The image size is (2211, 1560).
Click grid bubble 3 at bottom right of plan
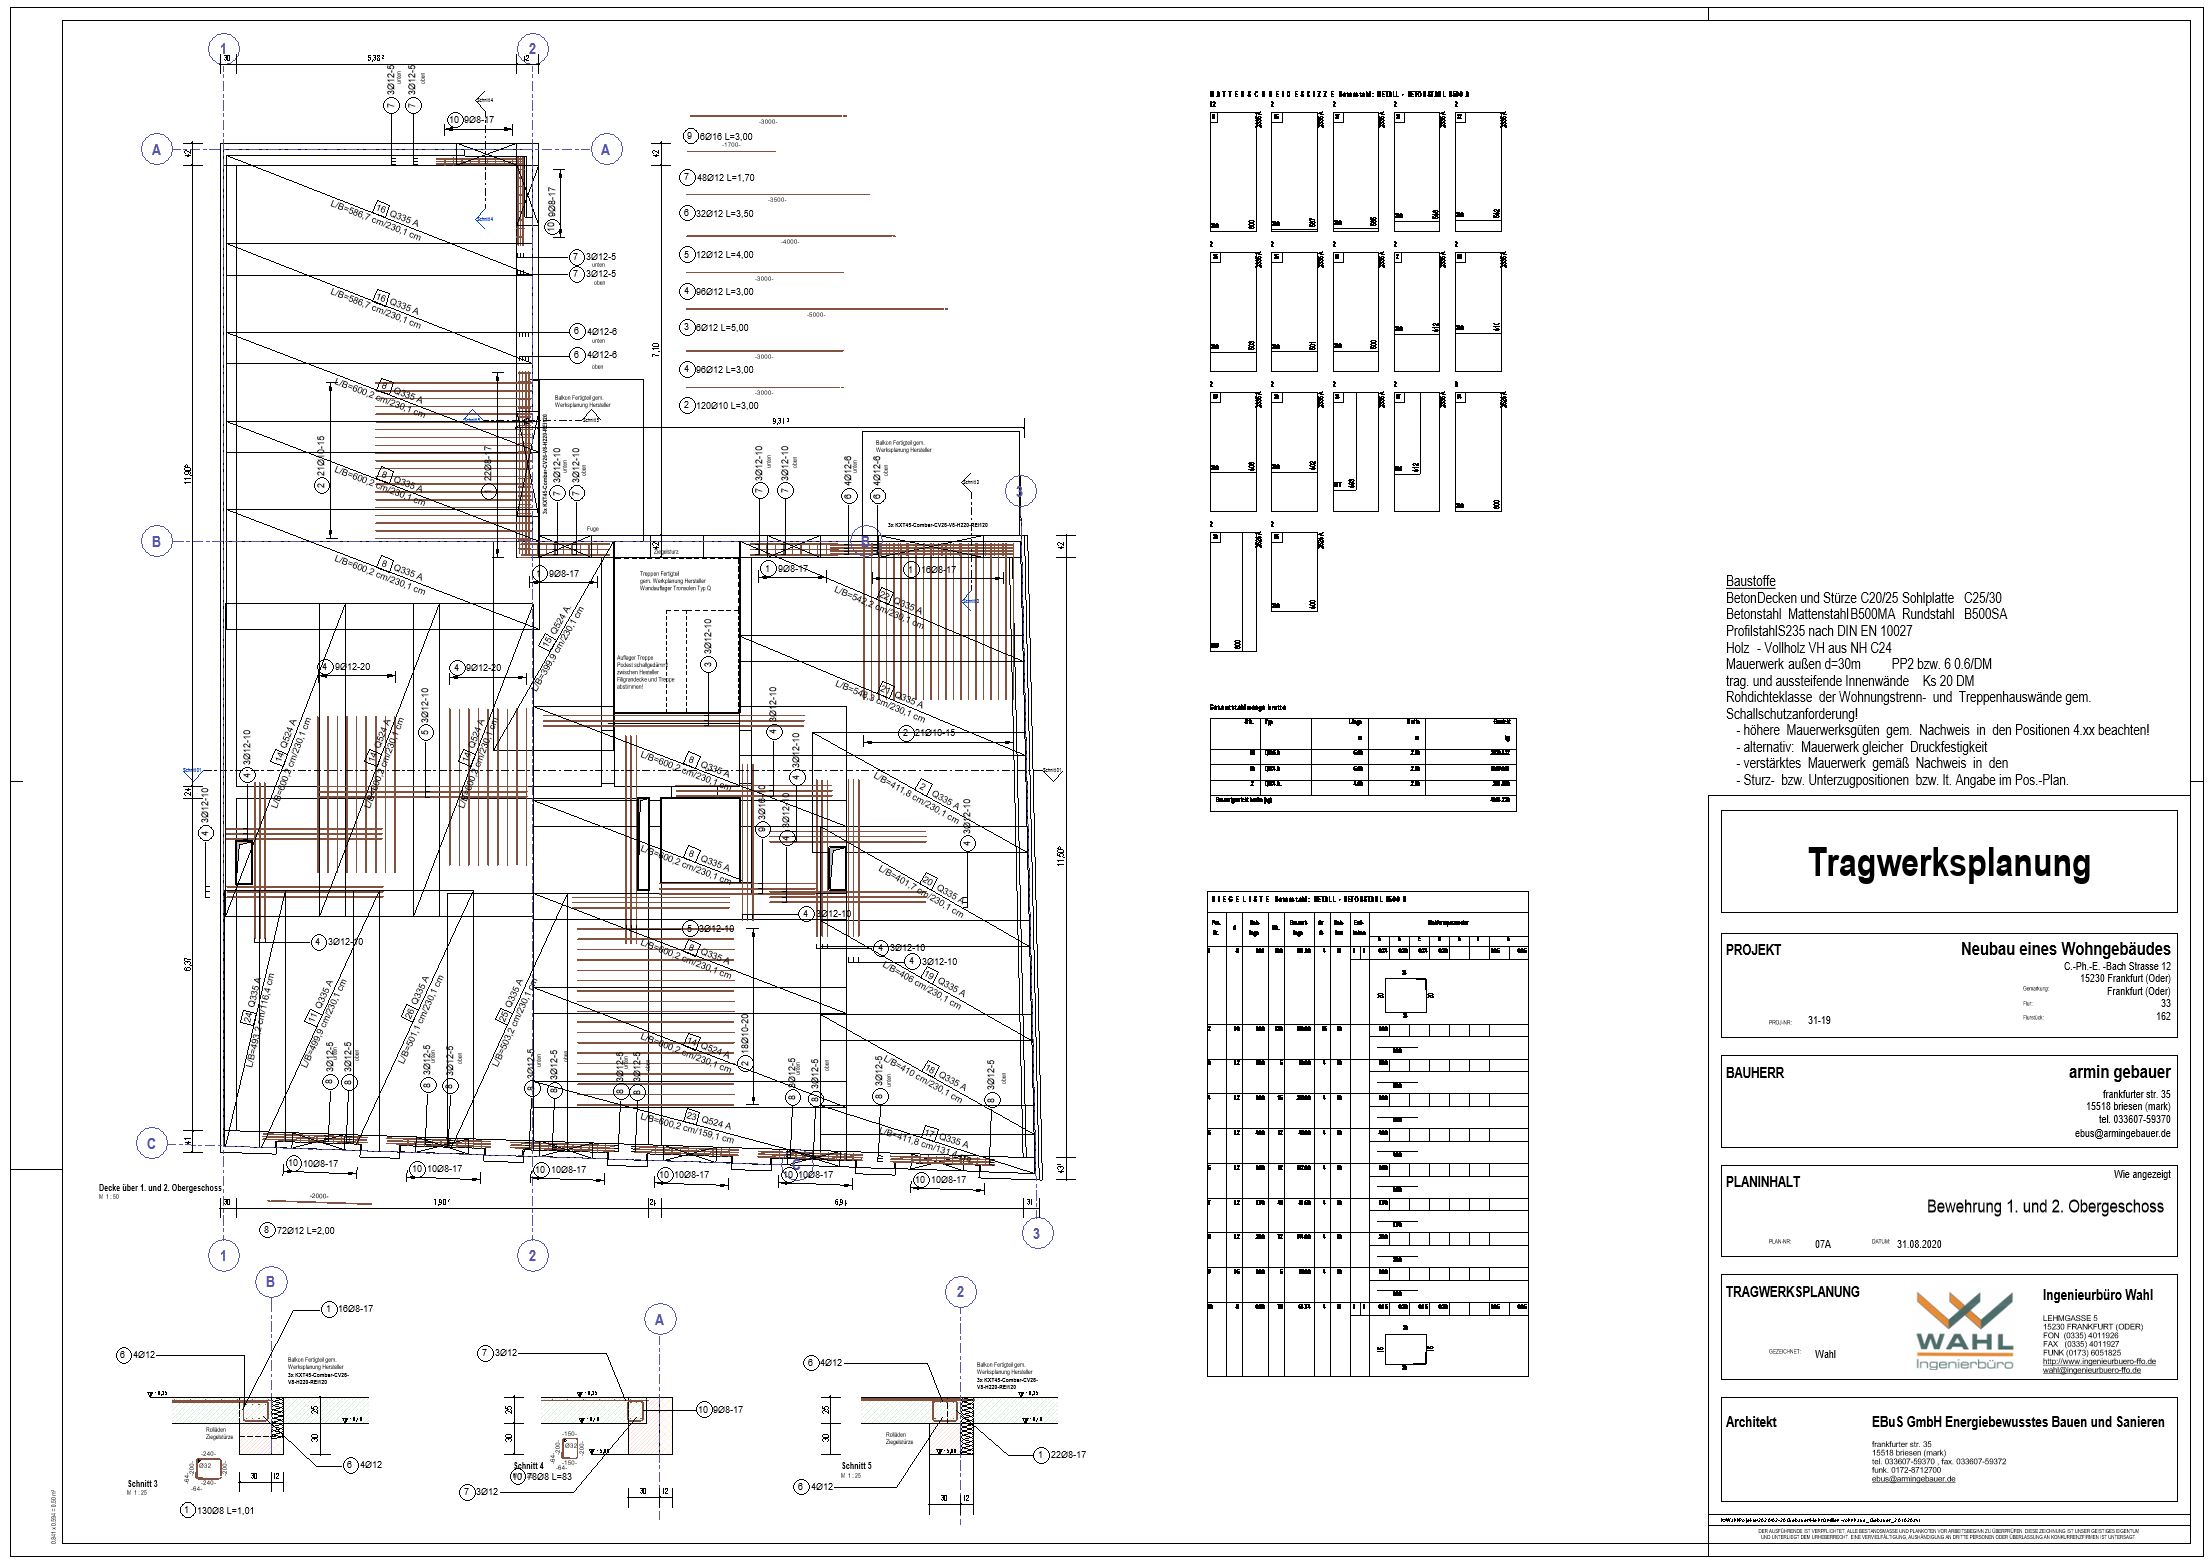1036,1233
